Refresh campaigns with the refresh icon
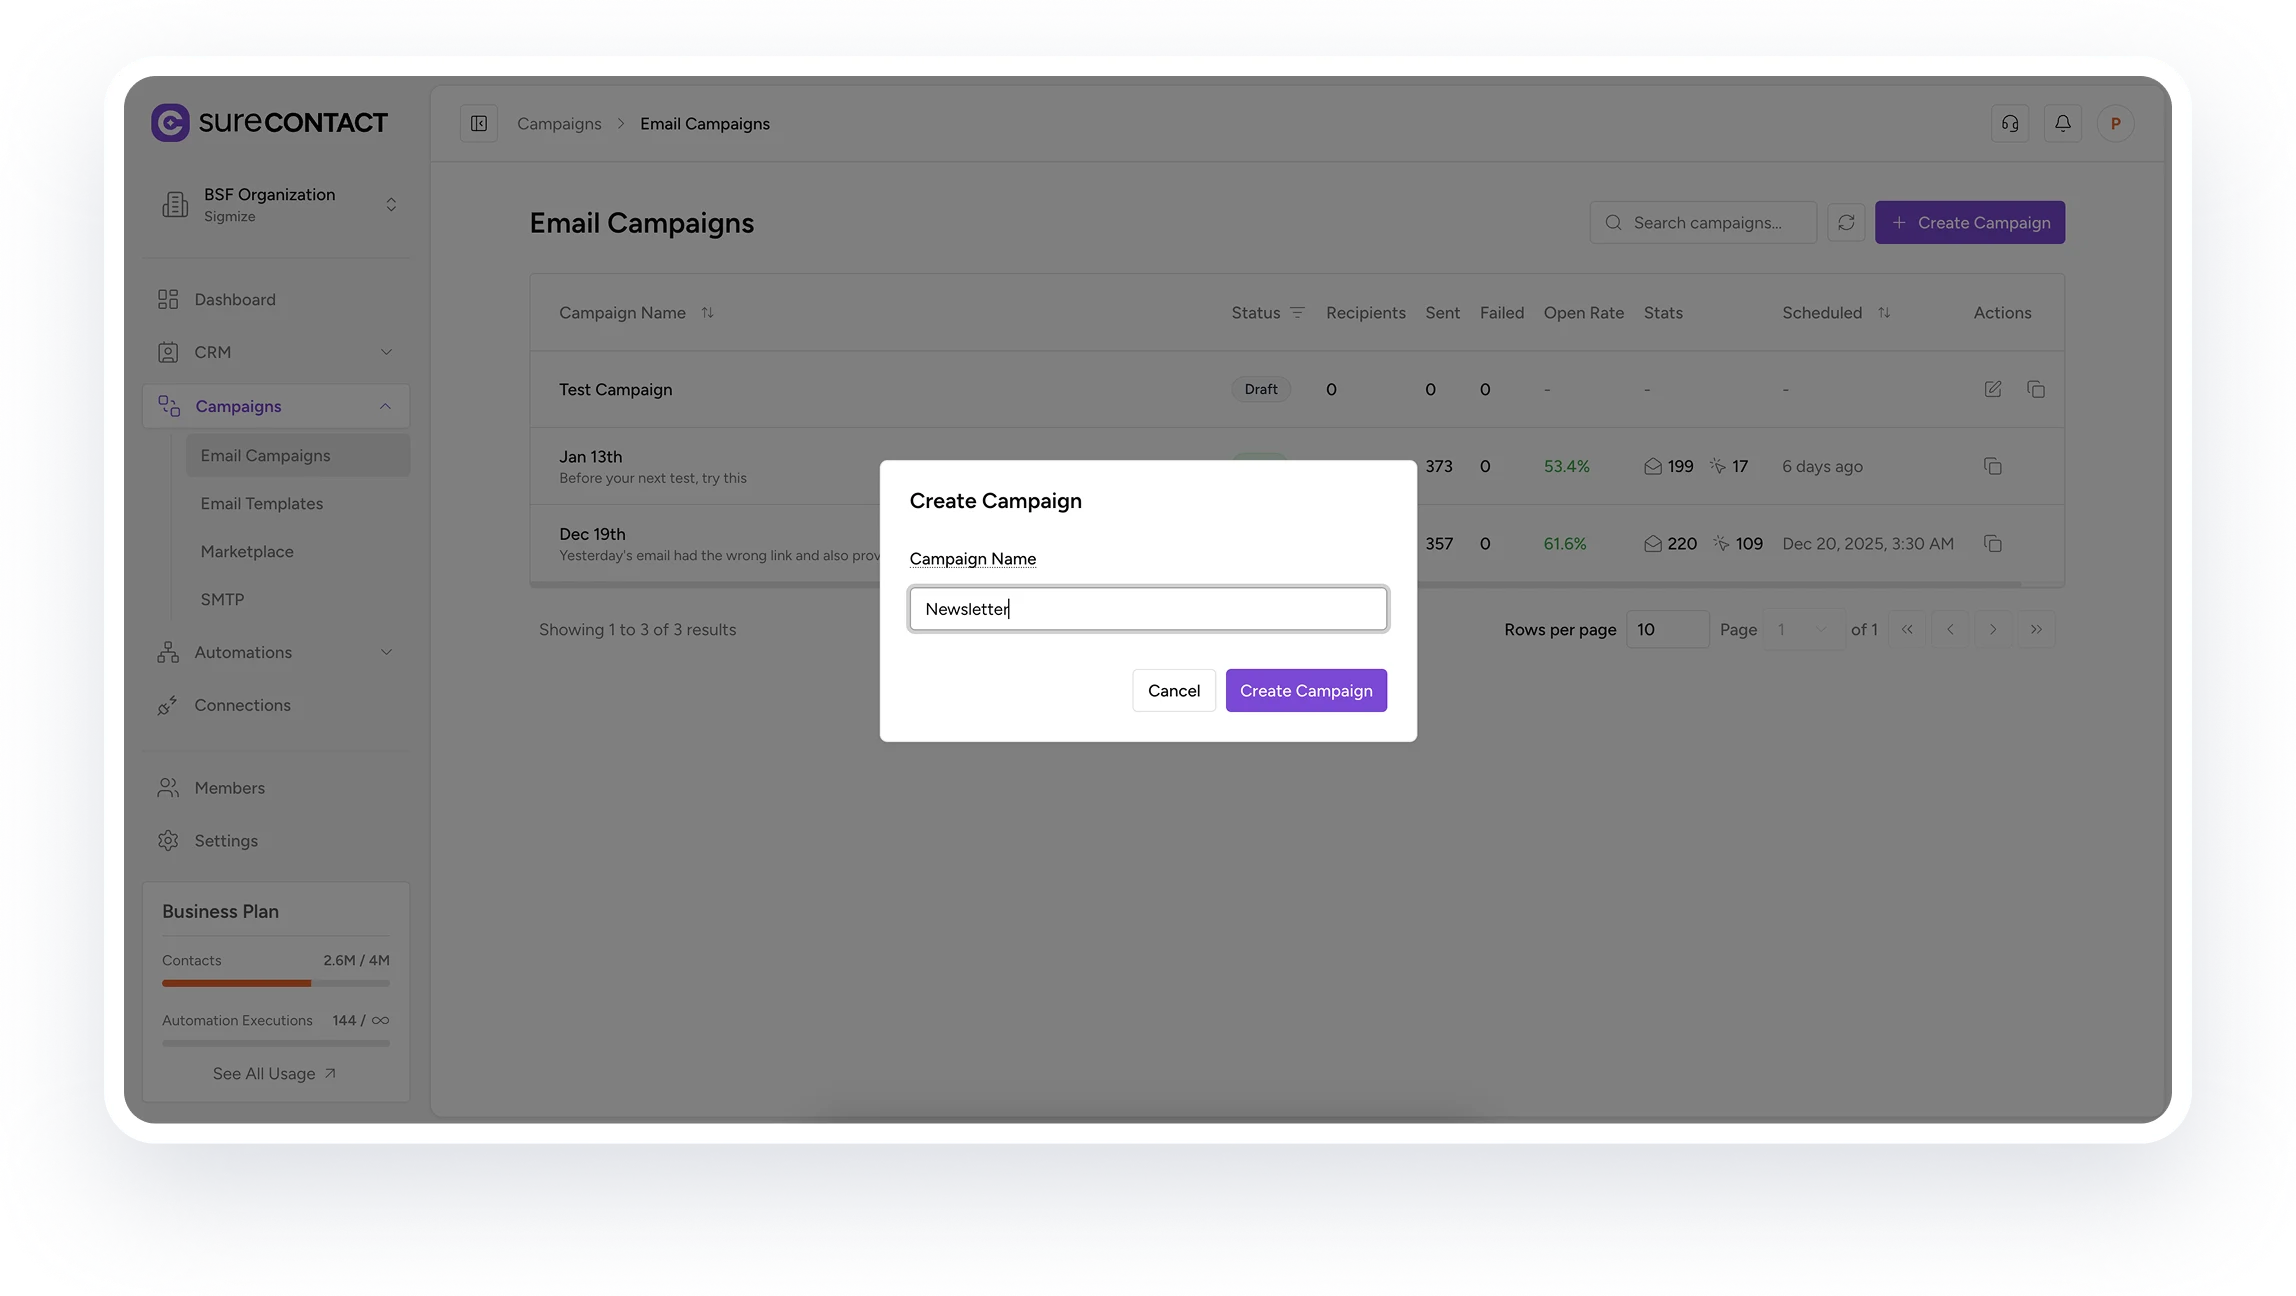Screen dimensions: 2296x1296 click(1846, 222)
